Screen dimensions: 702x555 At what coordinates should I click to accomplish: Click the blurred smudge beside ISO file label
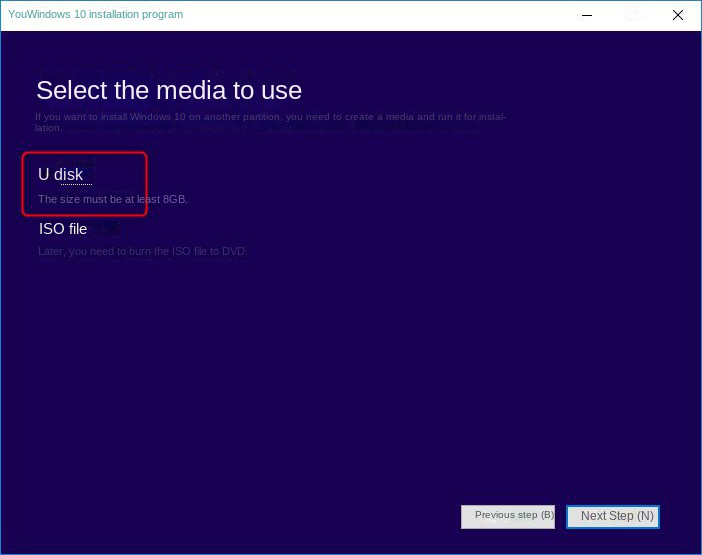106,229
